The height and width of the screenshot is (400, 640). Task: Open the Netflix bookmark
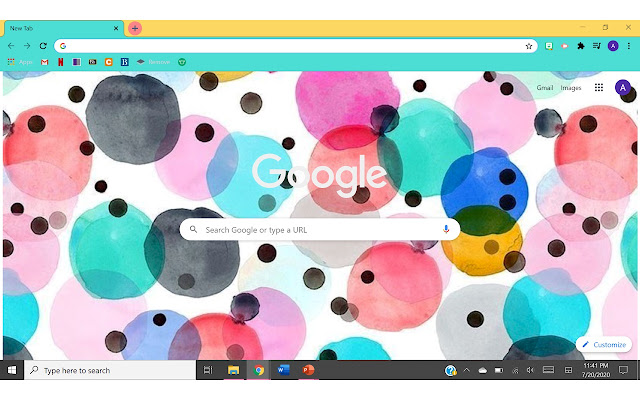tap(60, 62)
